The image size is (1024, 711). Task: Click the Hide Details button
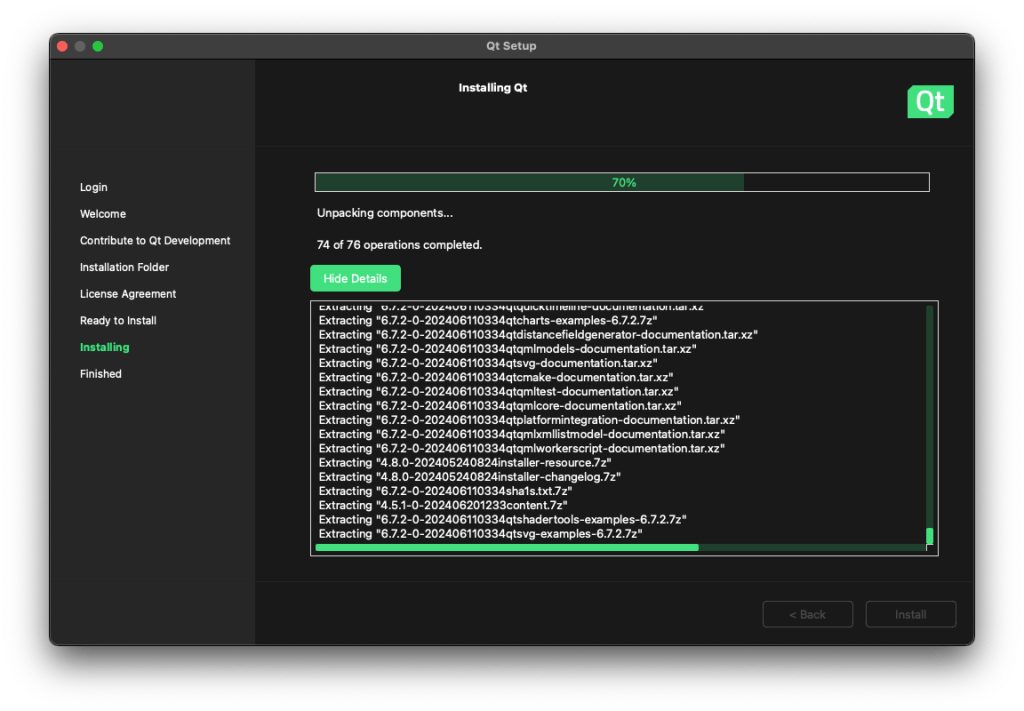(355, 278)
